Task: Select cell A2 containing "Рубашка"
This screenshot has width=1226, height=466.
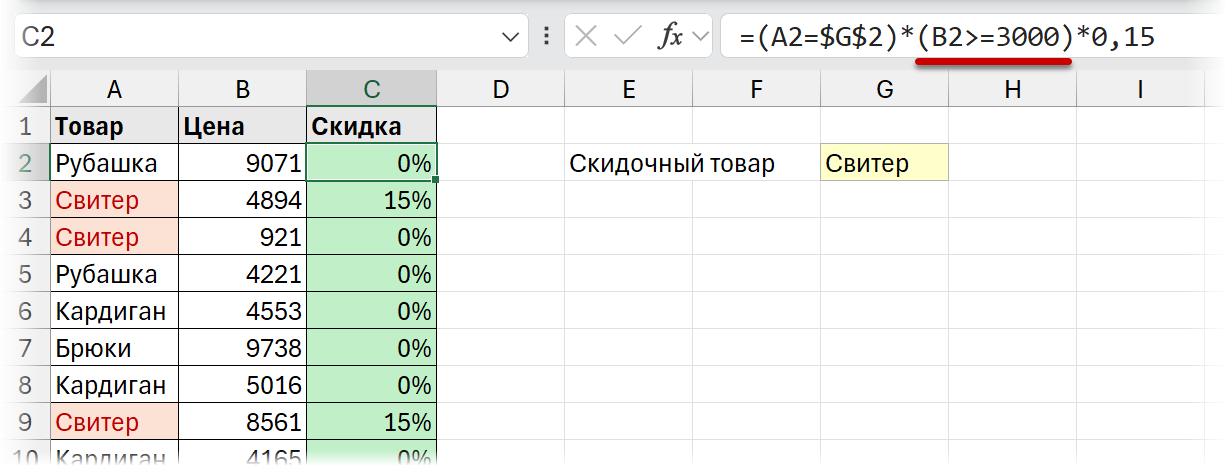Action: 114,163
